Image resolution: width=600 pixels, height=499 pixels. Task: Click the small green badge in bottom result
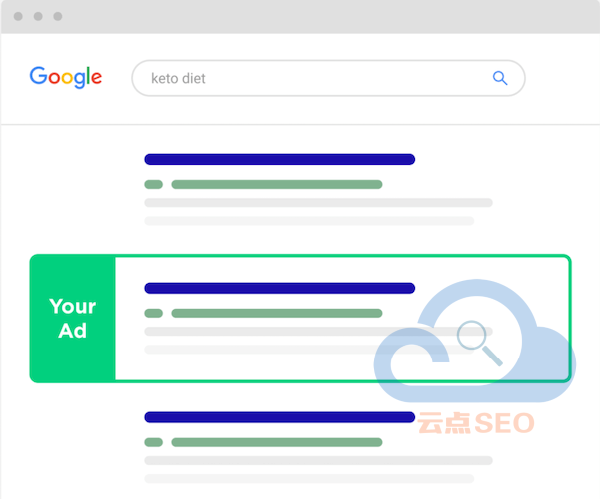pos(153,442)
